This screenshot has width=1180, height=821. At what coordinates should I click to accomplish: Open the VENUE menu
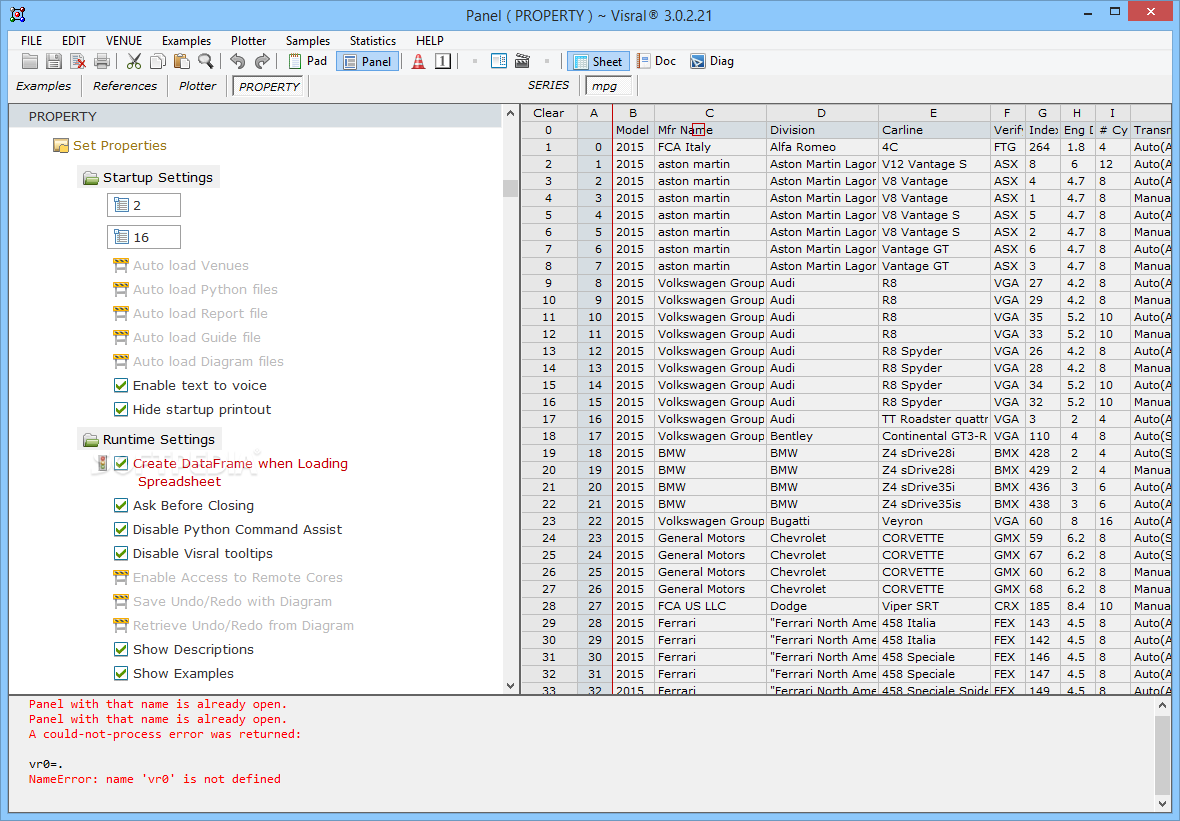pos(124,41)
